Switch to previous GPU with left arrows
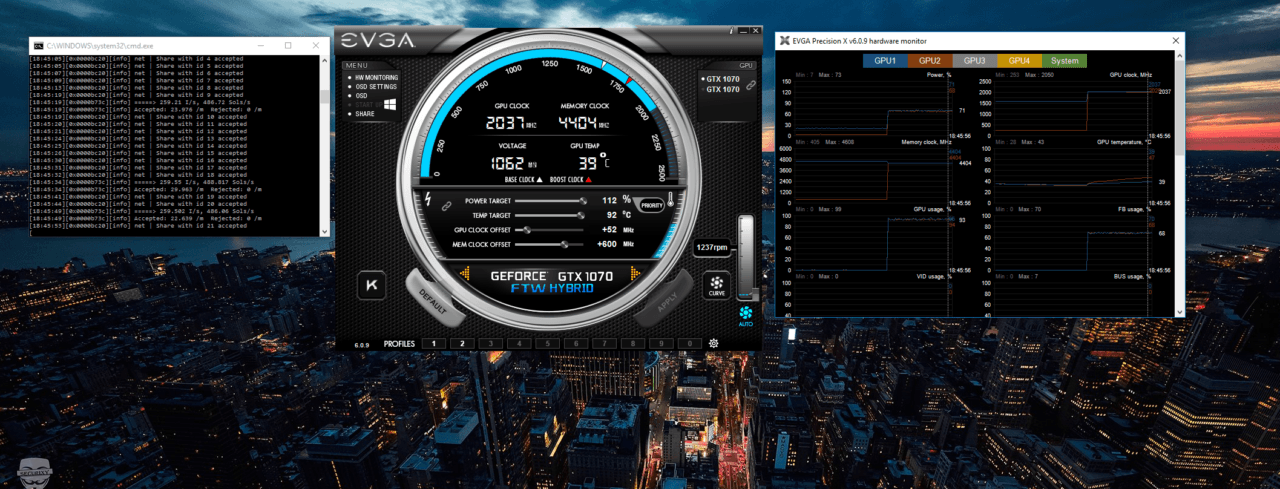 click(x=467, y=274)
